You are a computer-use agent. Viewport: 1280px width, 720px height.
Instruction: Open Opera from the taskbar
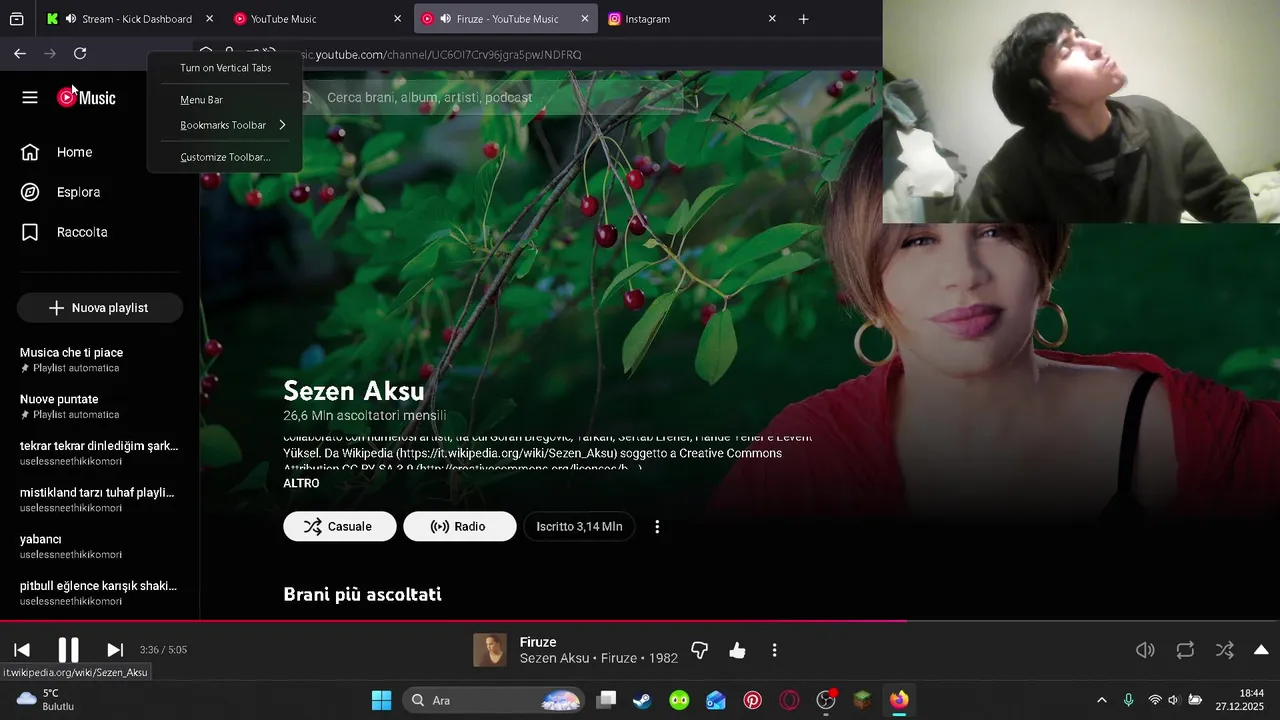(789, 700)
